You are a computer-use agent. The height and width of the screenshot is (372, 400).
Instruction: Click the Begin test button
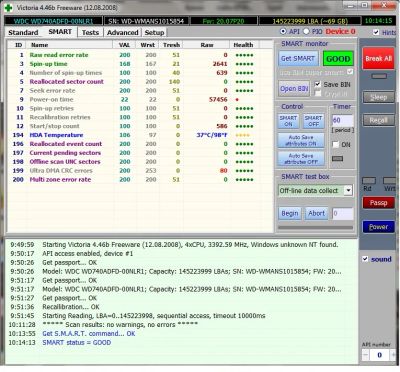tap(290, 213)
